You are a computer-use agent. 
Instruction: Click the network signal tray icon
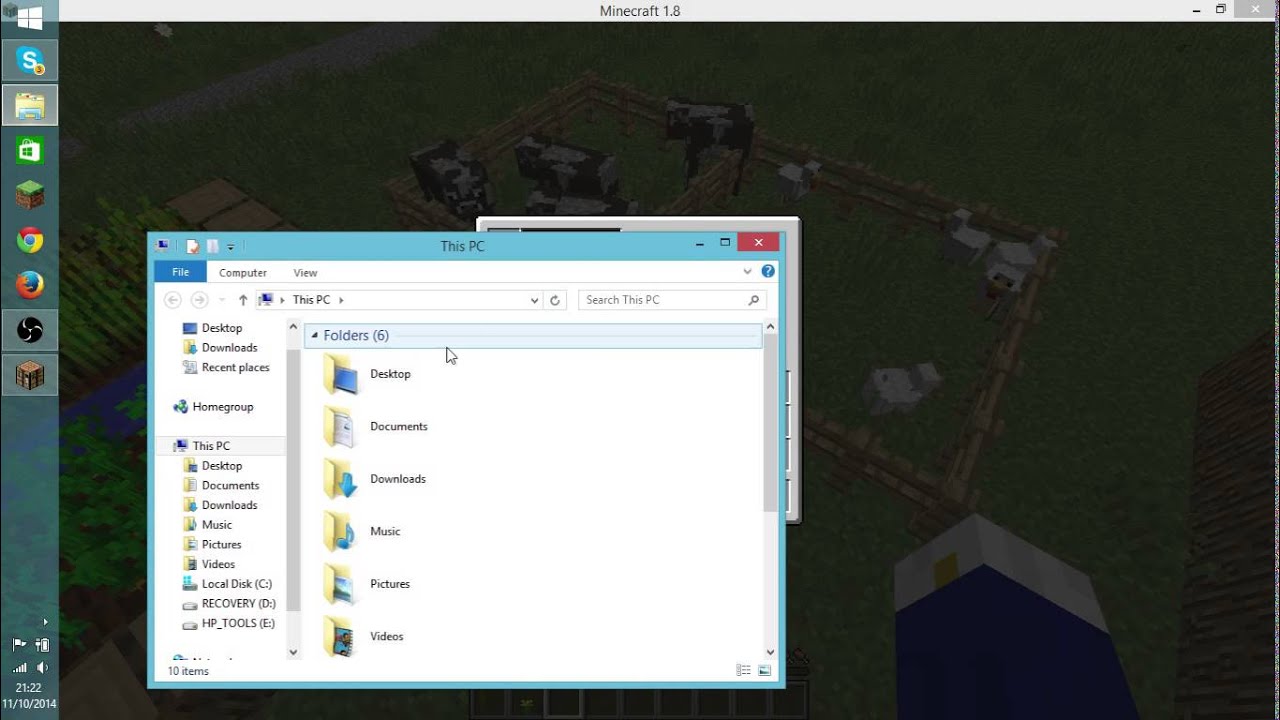point(19,667)
